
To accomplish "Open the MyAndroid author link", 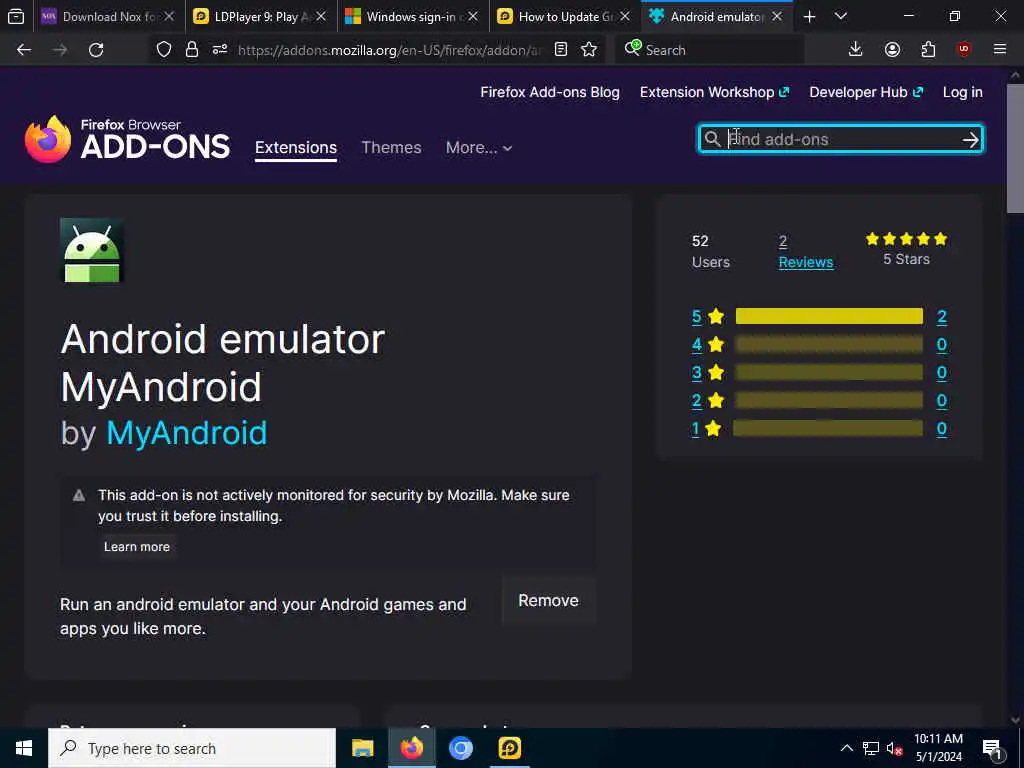I will (x=187, y=433).
